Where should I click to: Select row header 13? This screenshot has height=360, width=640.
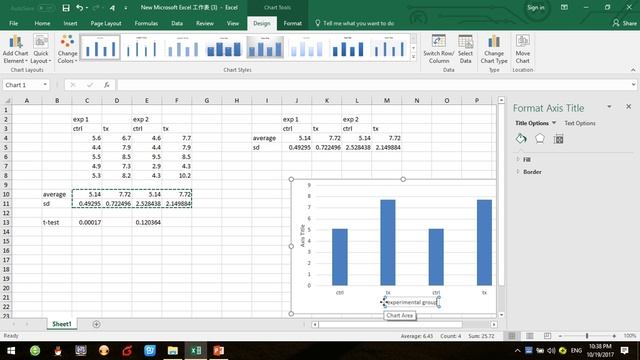point(6,222)
